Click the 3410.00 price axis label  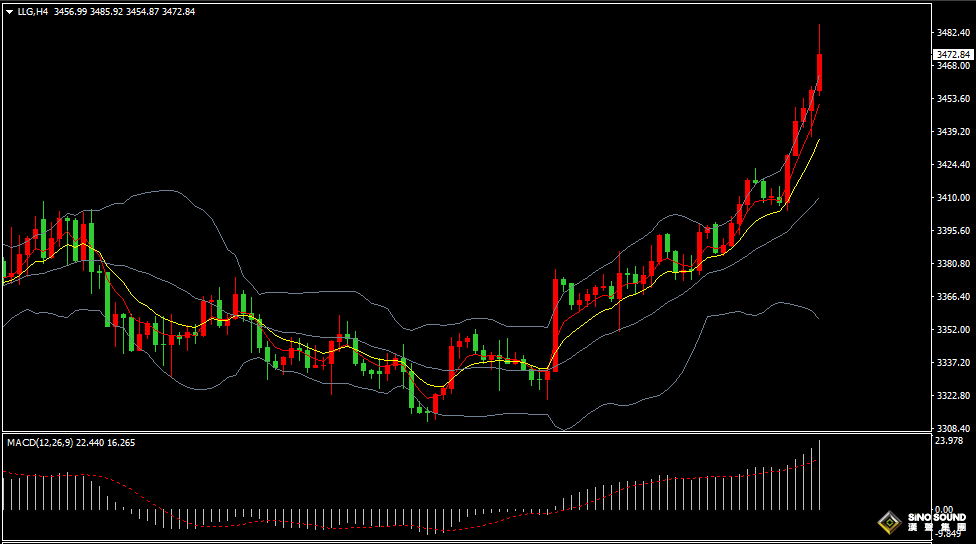pyautogui.click(x=953, y=197)
